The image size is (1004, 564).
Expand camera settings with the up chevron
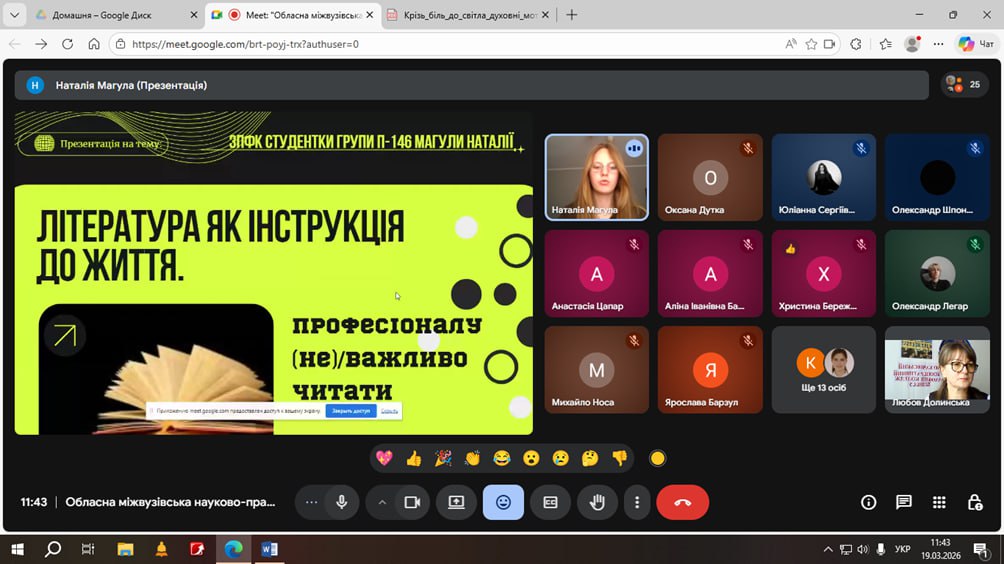(x=382, y=502)
